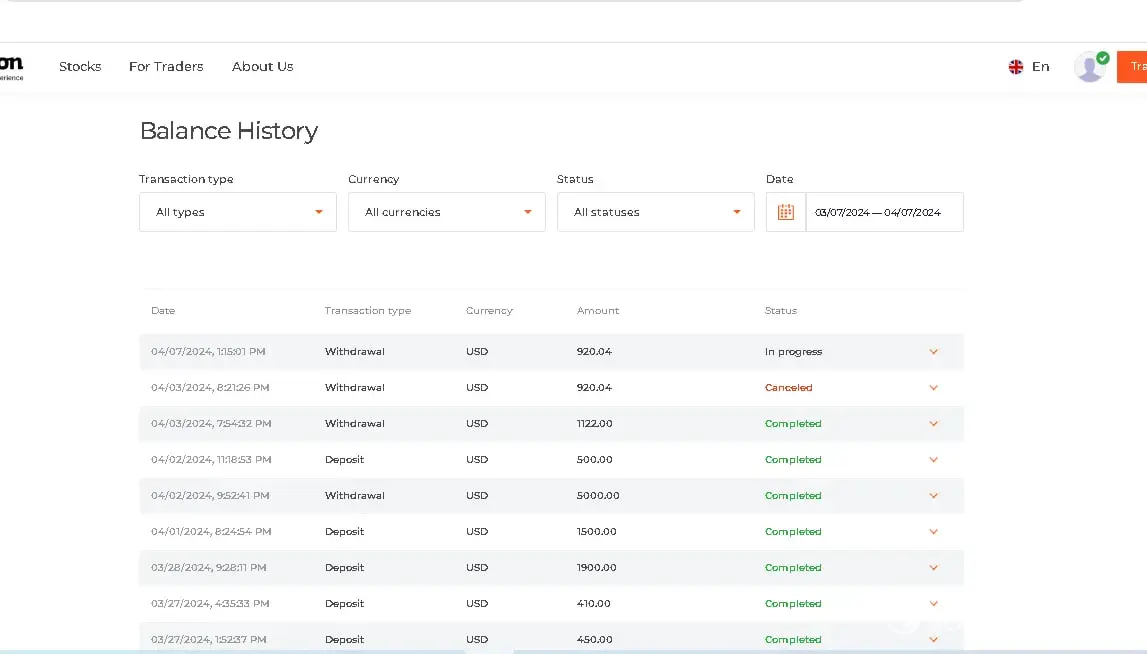Open the Stocks menu item

80,67
